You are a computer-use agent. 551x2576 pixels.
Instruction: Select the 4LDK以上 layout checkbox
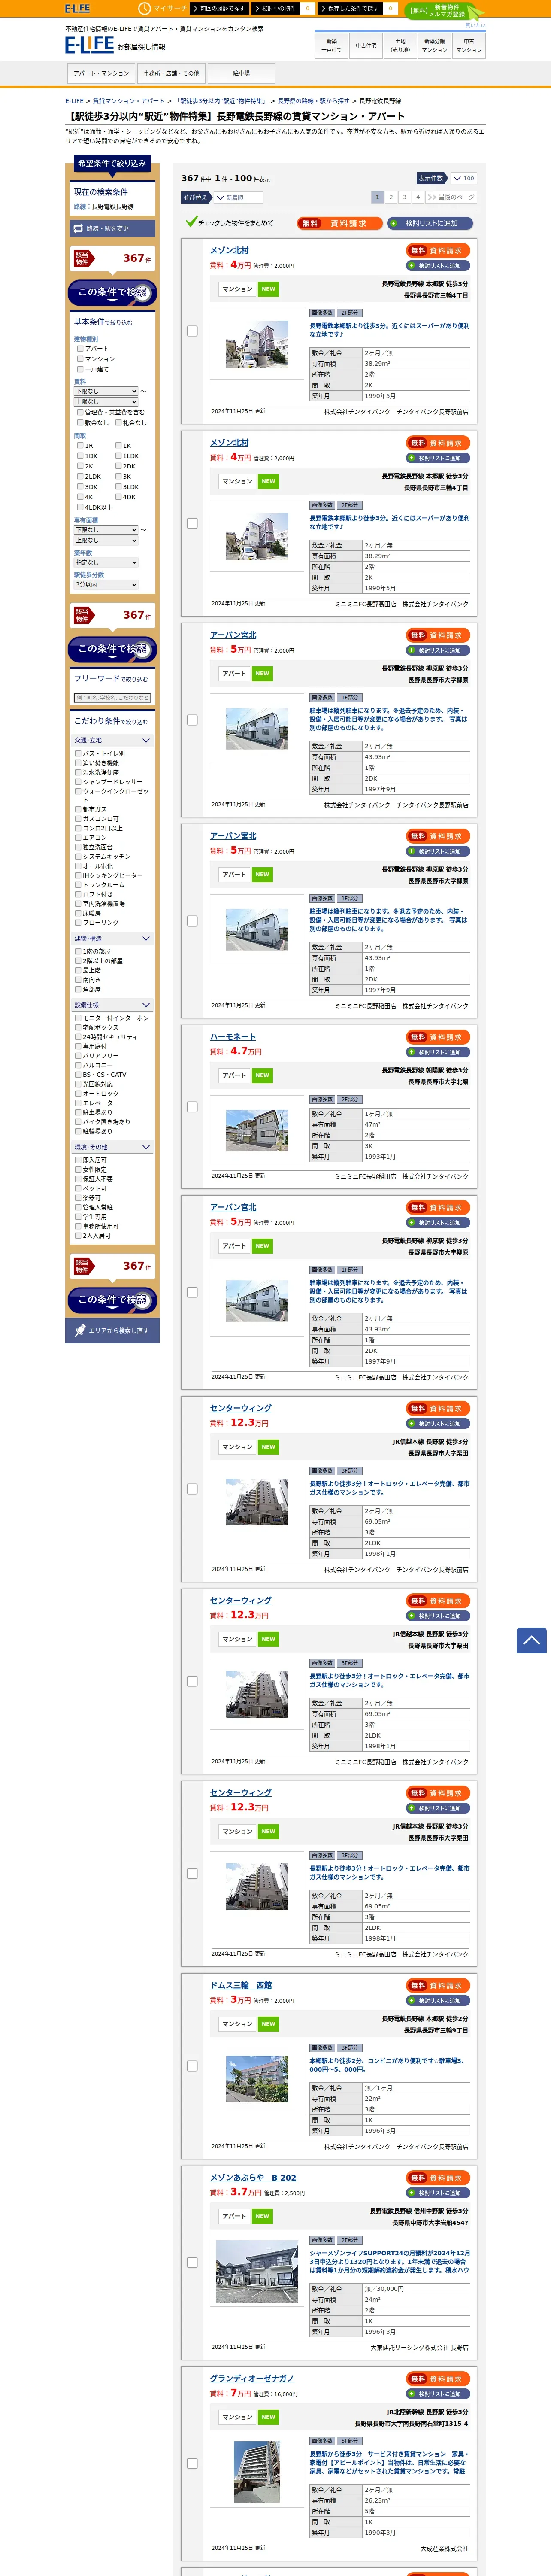coord(80,507)
